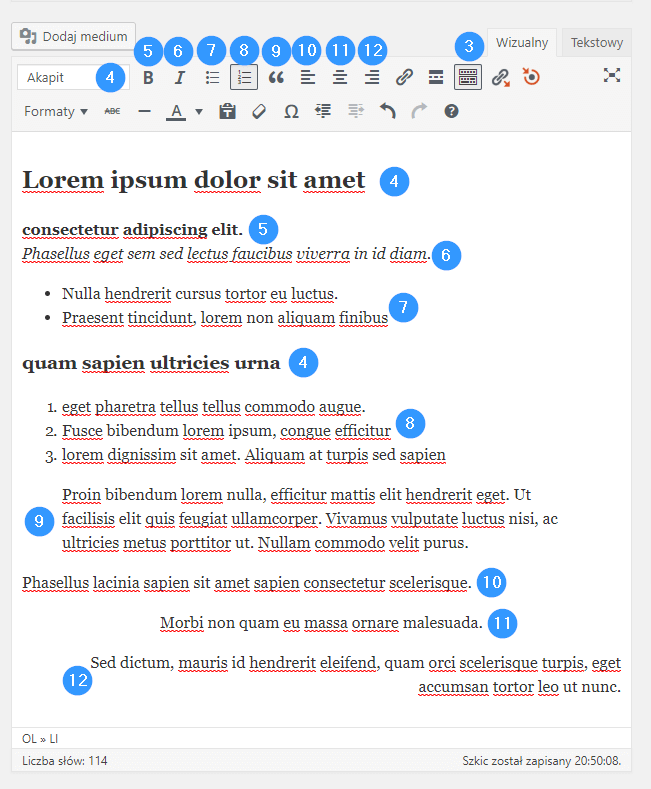Click the paste as text clipboard icon

[227, 111]
